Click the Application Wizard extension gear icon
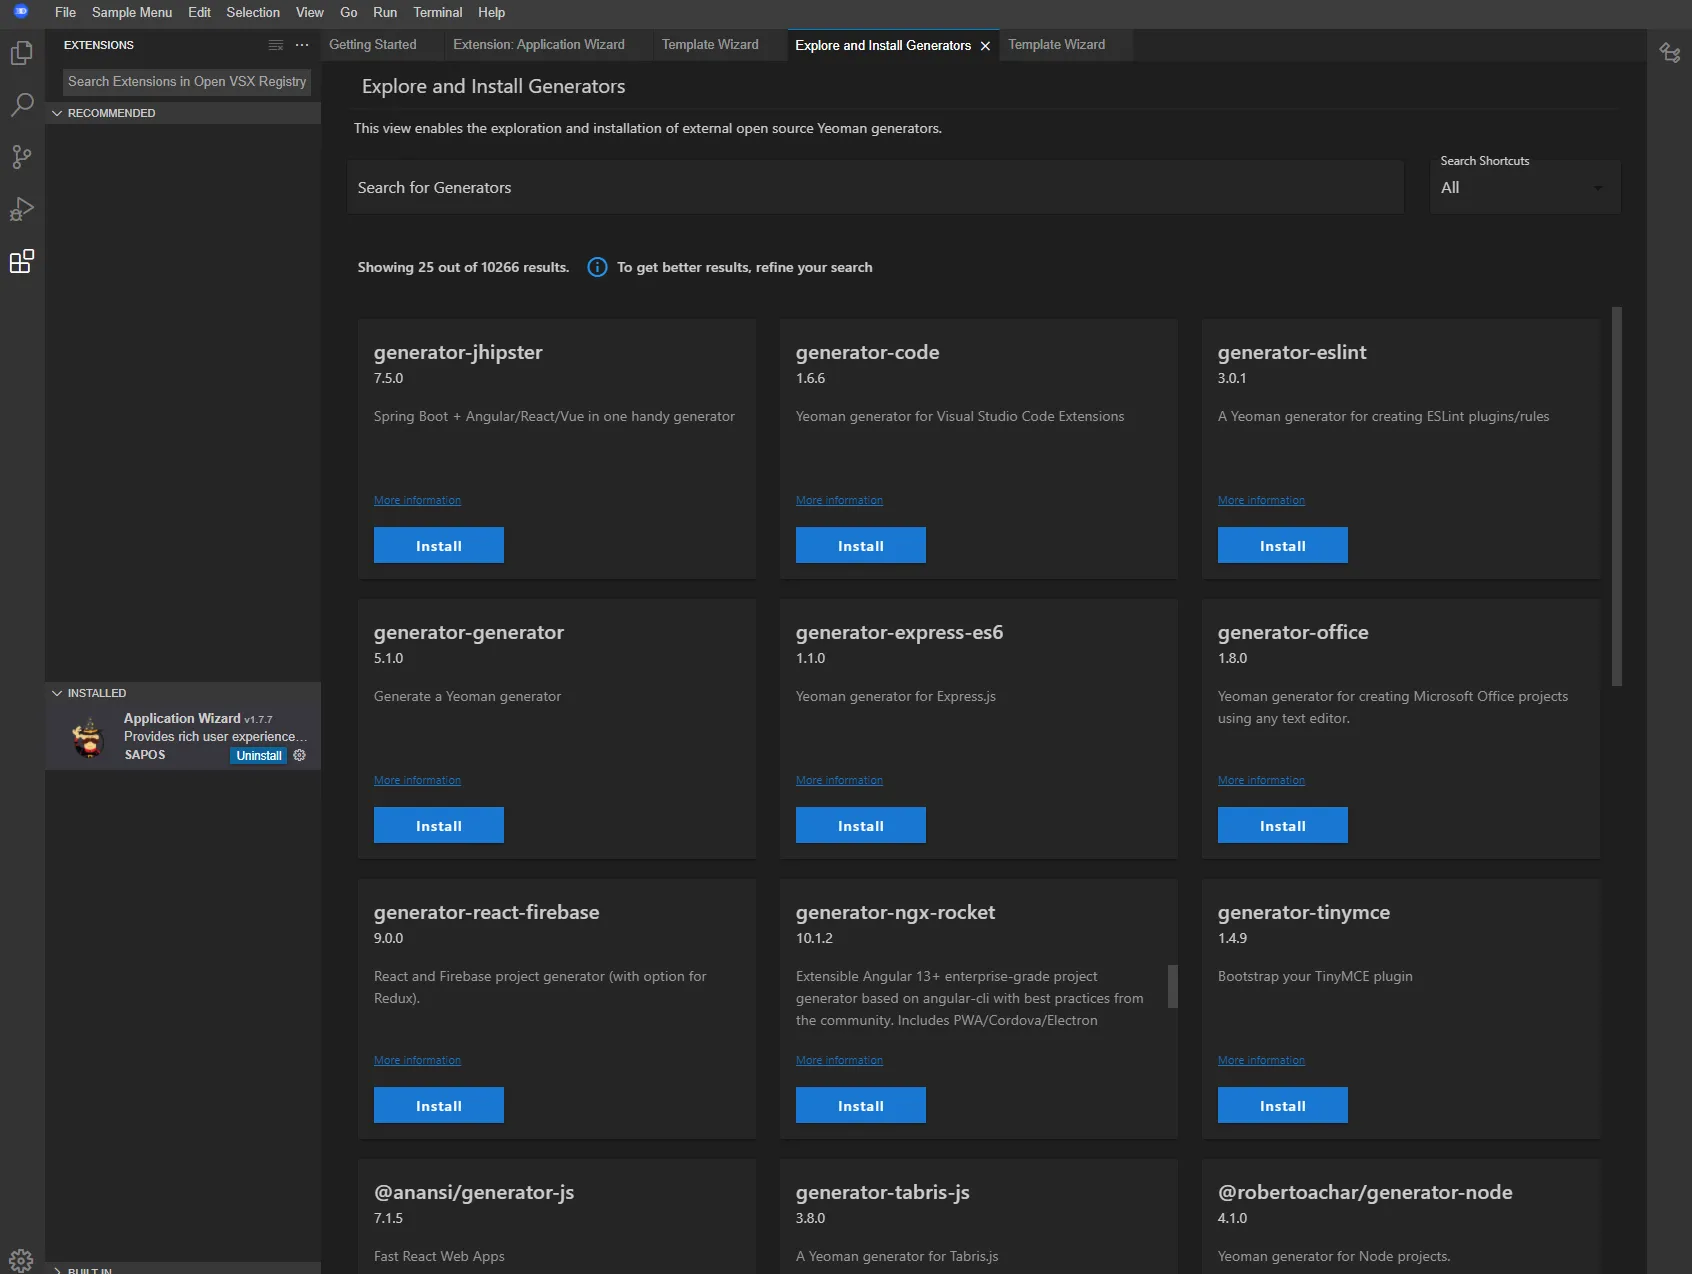This screenshot has width=1692, height=1274. 299,756
